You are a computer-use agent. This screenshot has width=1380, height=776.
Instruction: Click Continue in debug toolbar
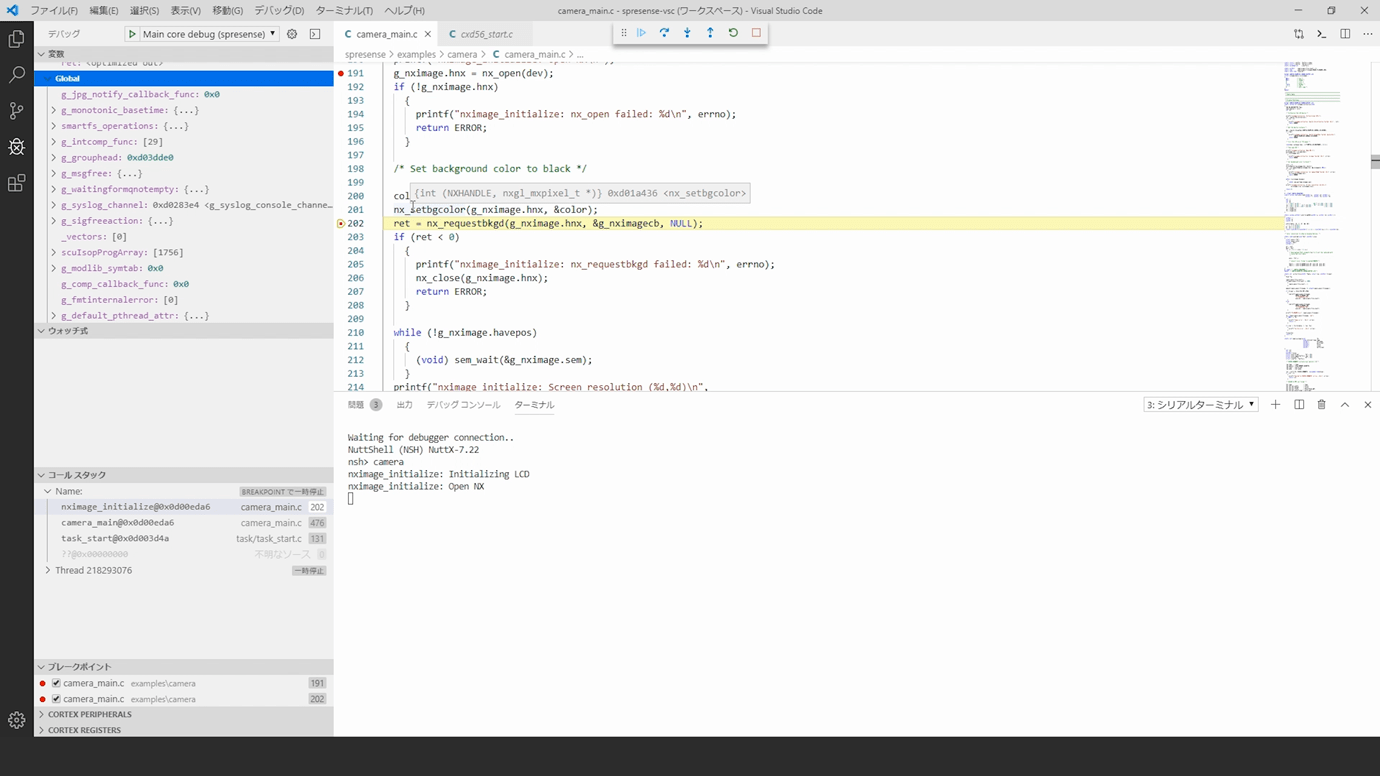(641, 33)
